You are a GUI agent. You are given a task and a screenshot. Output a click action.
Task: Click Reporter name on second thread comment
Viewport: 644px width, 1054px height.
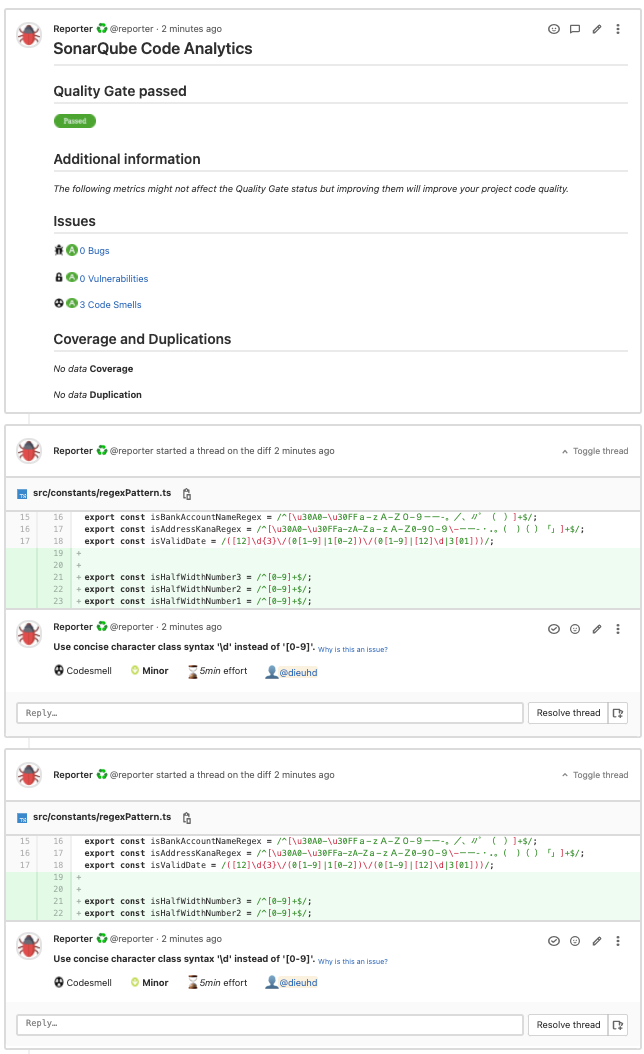click(x=73, y=939)
